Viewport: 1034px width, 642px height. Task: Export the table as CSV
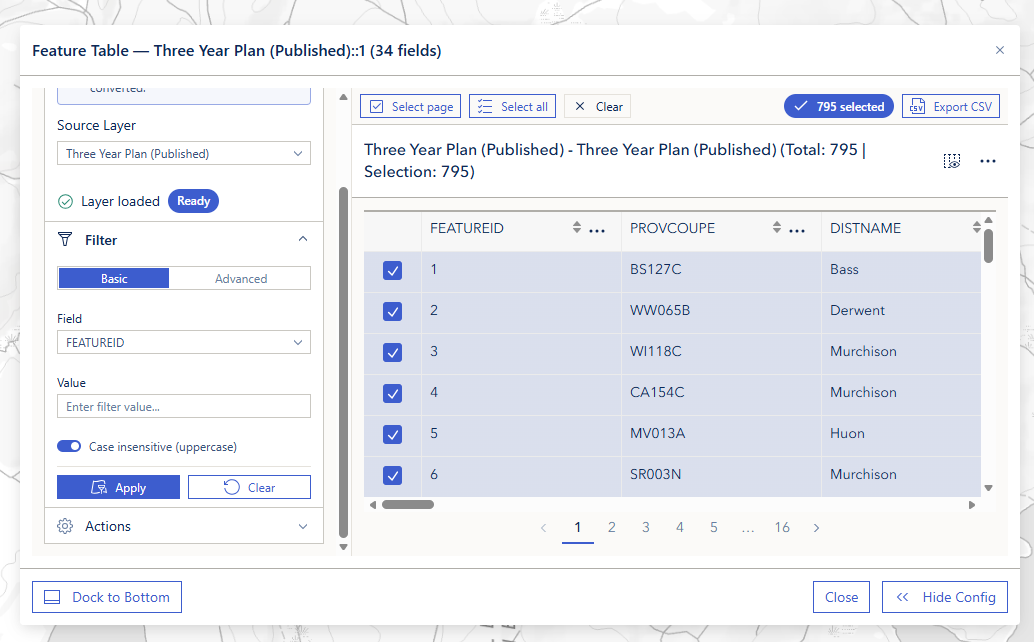pos(951,106)
